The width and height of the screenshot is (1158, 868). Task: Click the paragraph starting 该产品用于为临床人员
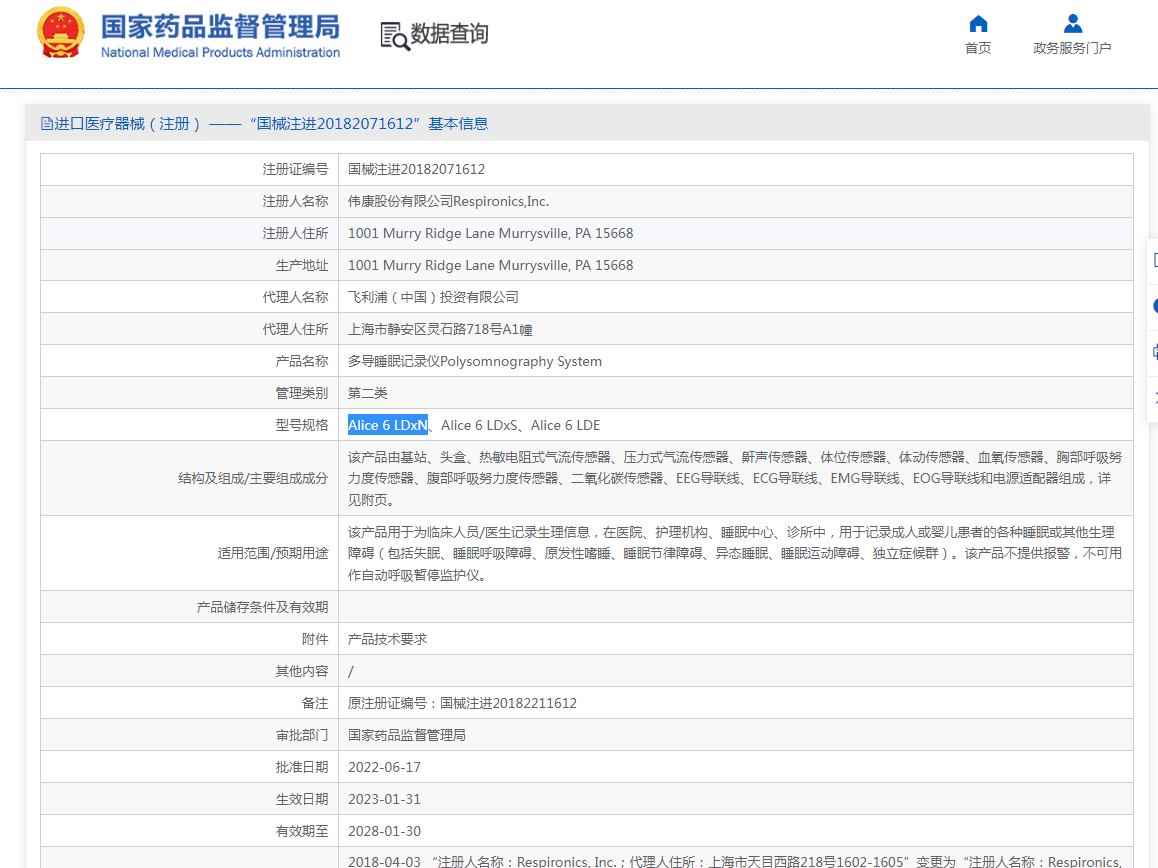[x=735, y=553]
